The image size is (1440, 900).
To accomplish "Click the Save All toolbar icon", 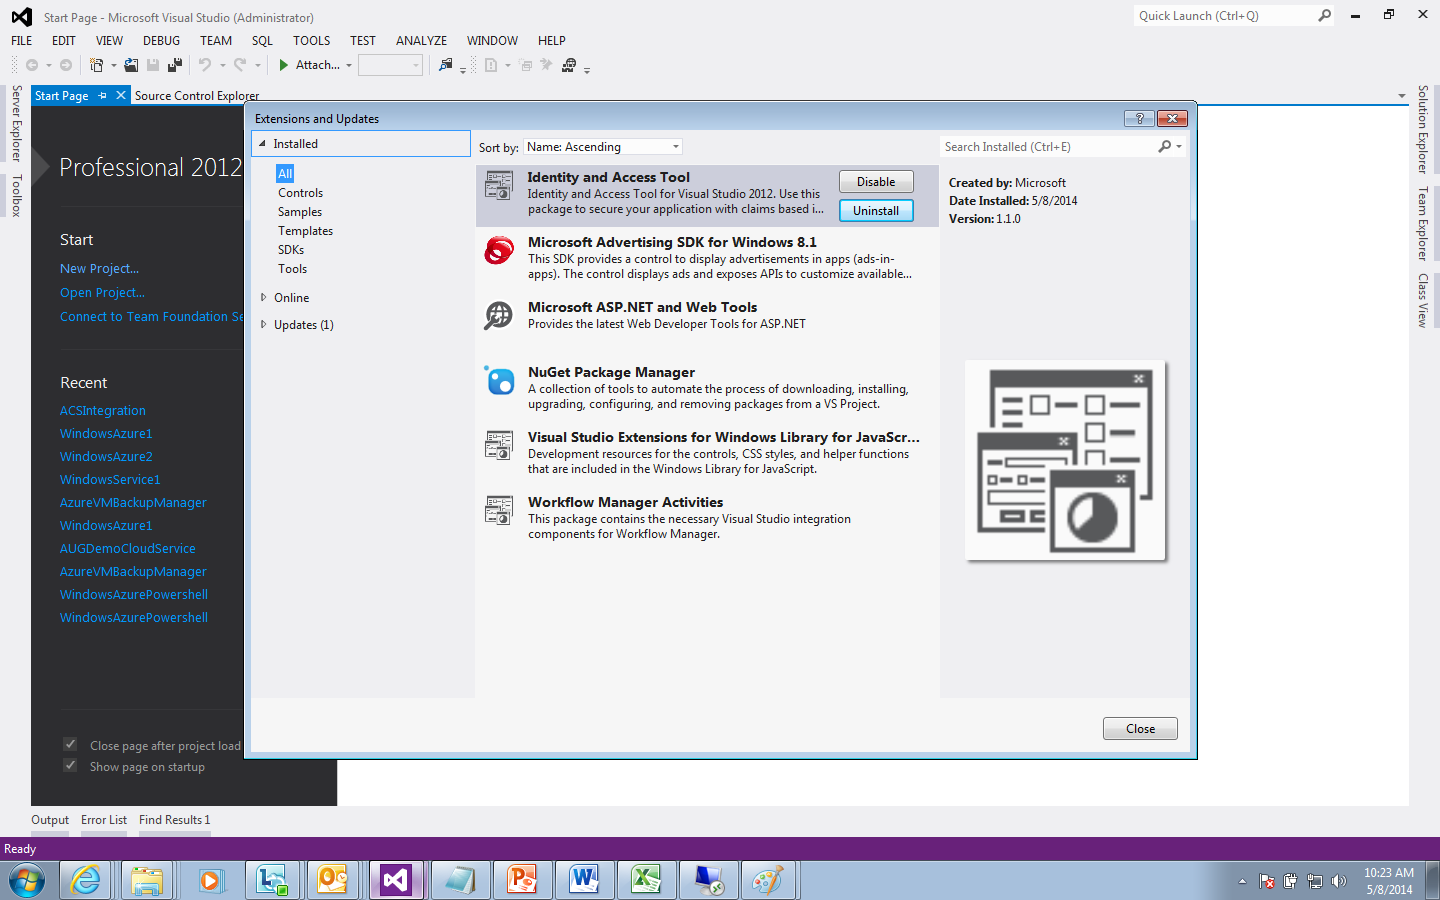I will (x=175, y=65).
